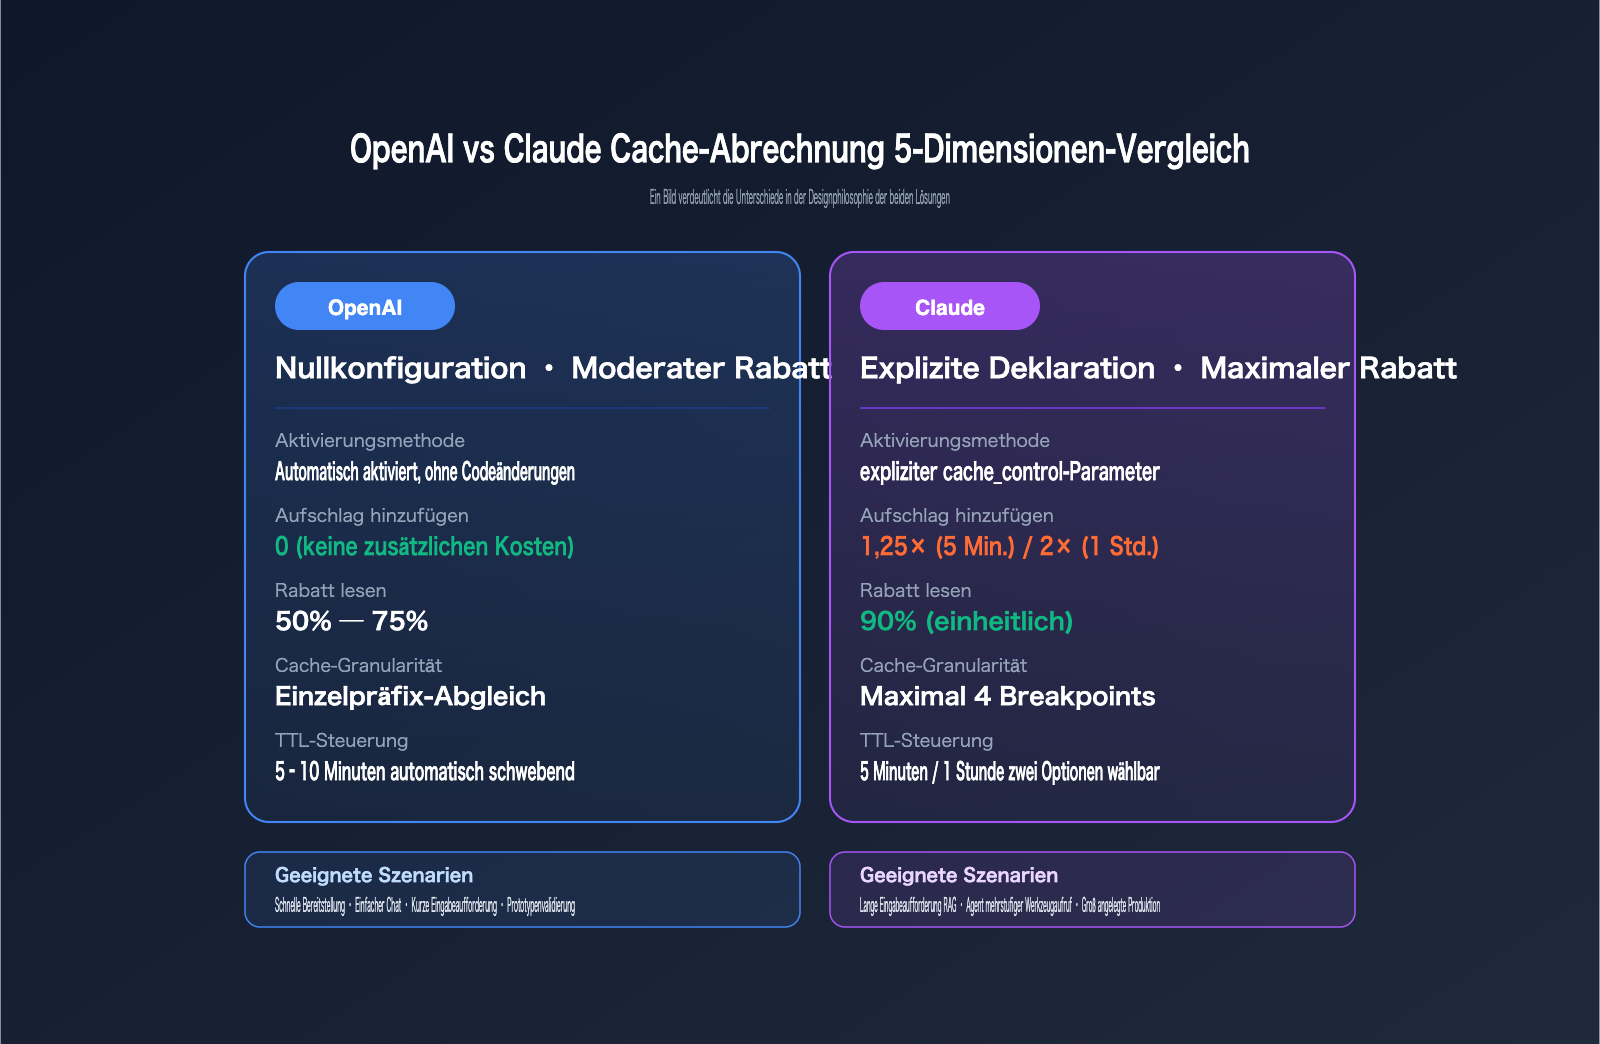Viewport: 1600px width, 1044px height.
Task: Click 'Aufschlag hinzufügen' label in OpenAI card
Action: (x=372, y=515)
